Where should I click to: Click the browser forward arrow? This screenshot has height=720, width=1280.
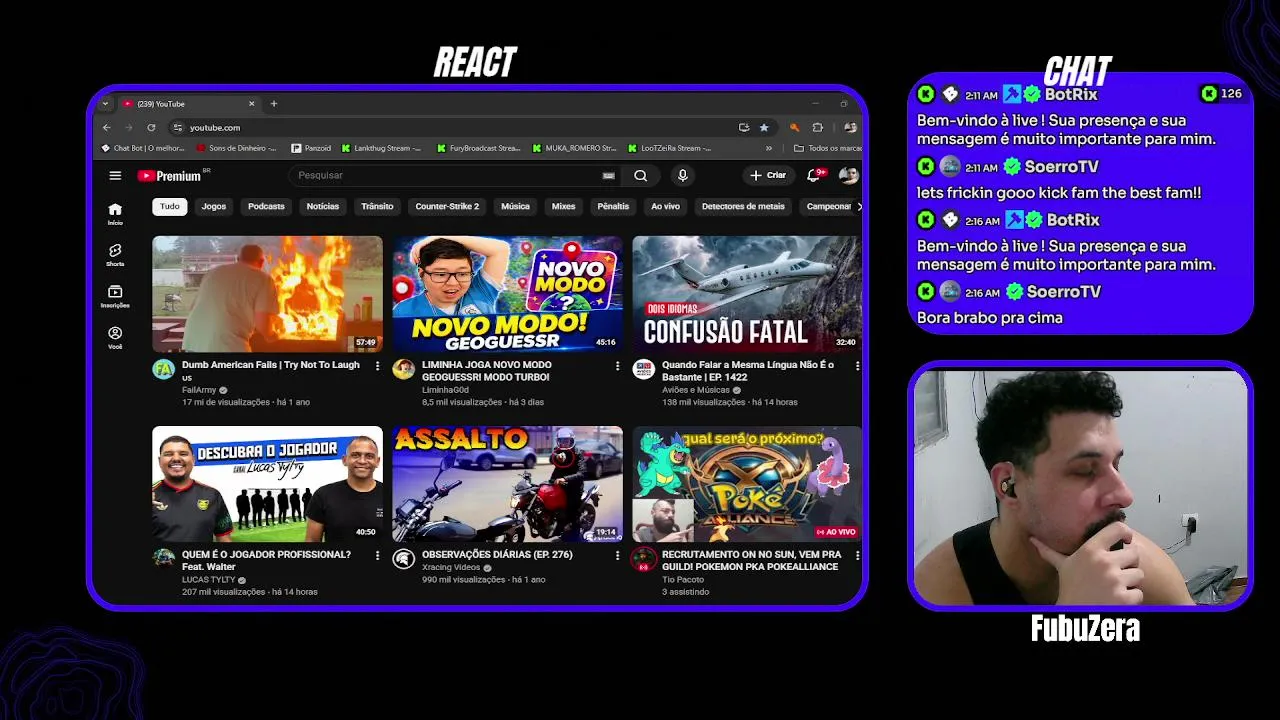[x=129, y=127]
